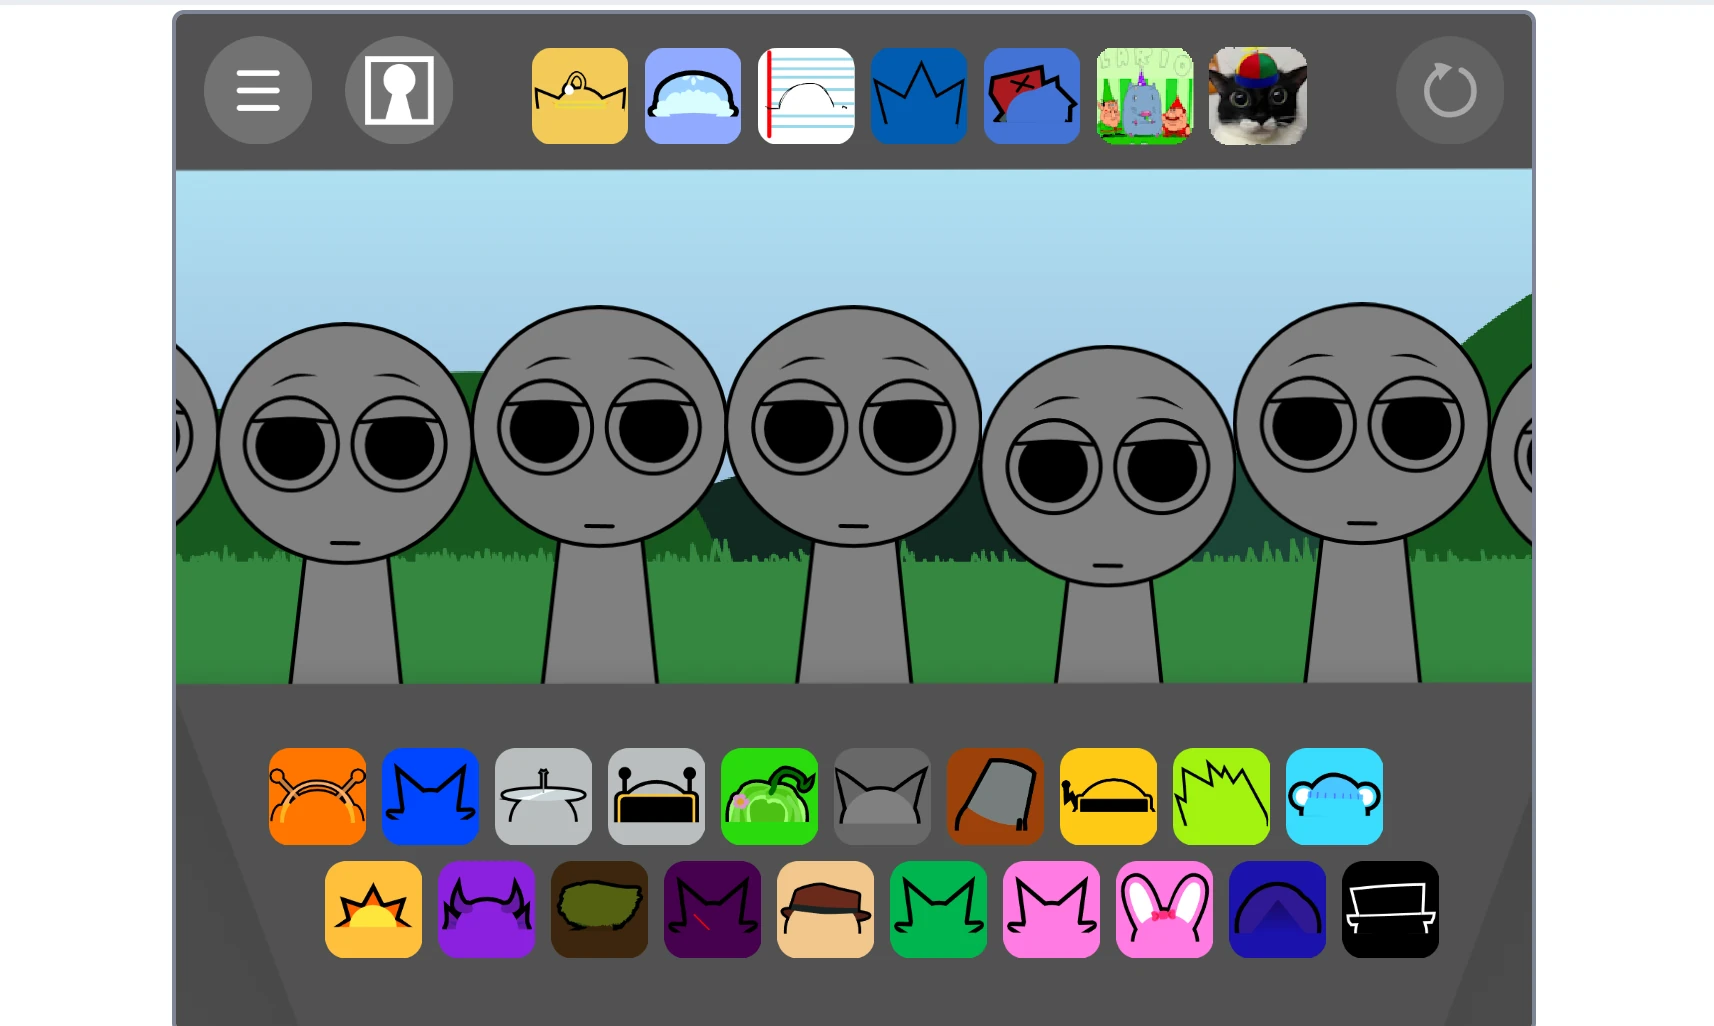The image size is (1714, 1026).
Task: Select the notebook paper mod thumbnail
Action: click(x=806, y=96)
